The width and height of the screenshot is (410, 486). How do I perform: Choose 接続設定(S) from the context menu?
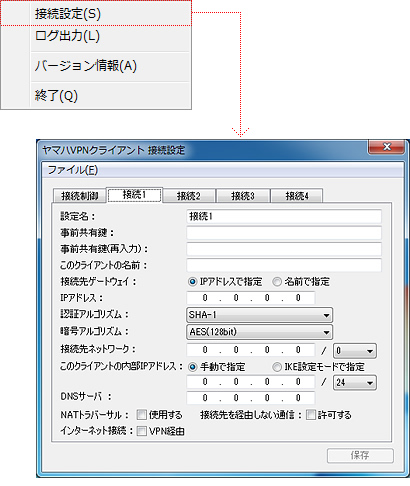[x=96, y=13]
